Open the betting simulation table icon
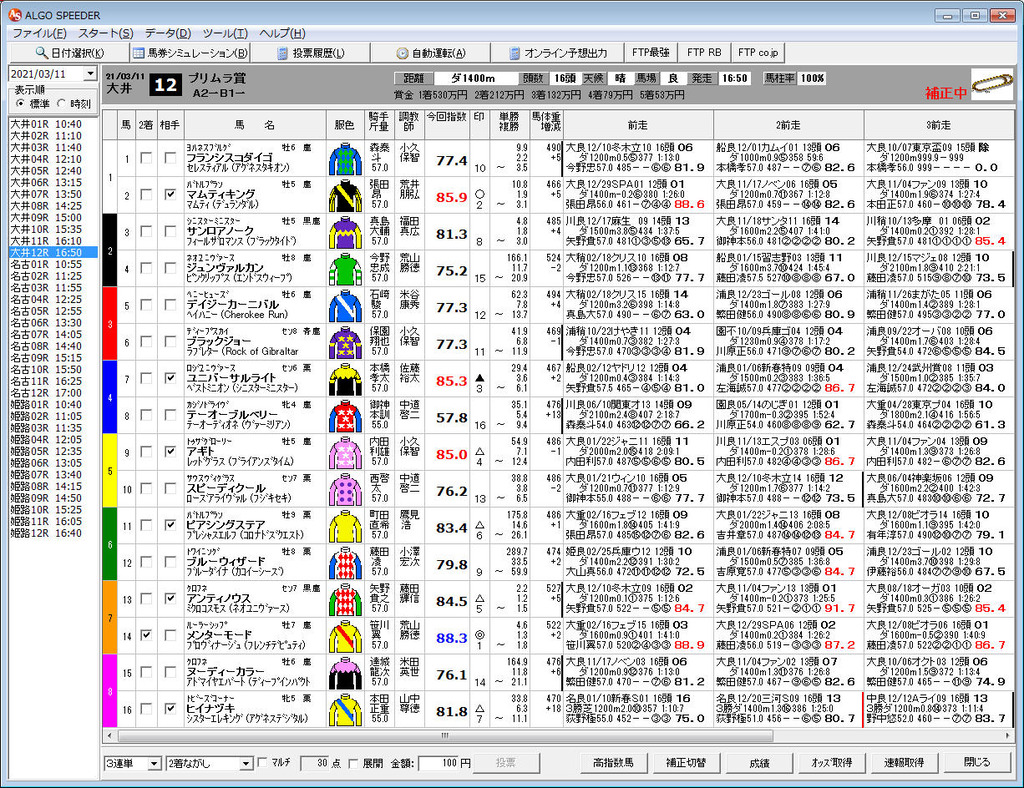This screenshot has width=1024, height=788. point(138,53)
